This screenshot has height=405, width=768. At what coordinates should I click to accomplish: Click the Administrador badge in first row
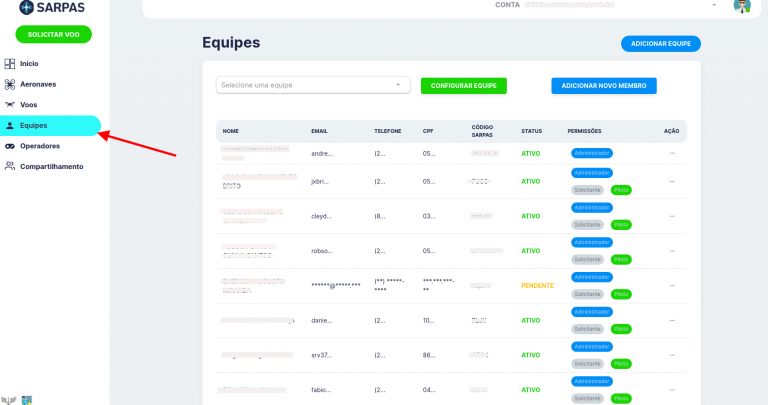(592, 153)
